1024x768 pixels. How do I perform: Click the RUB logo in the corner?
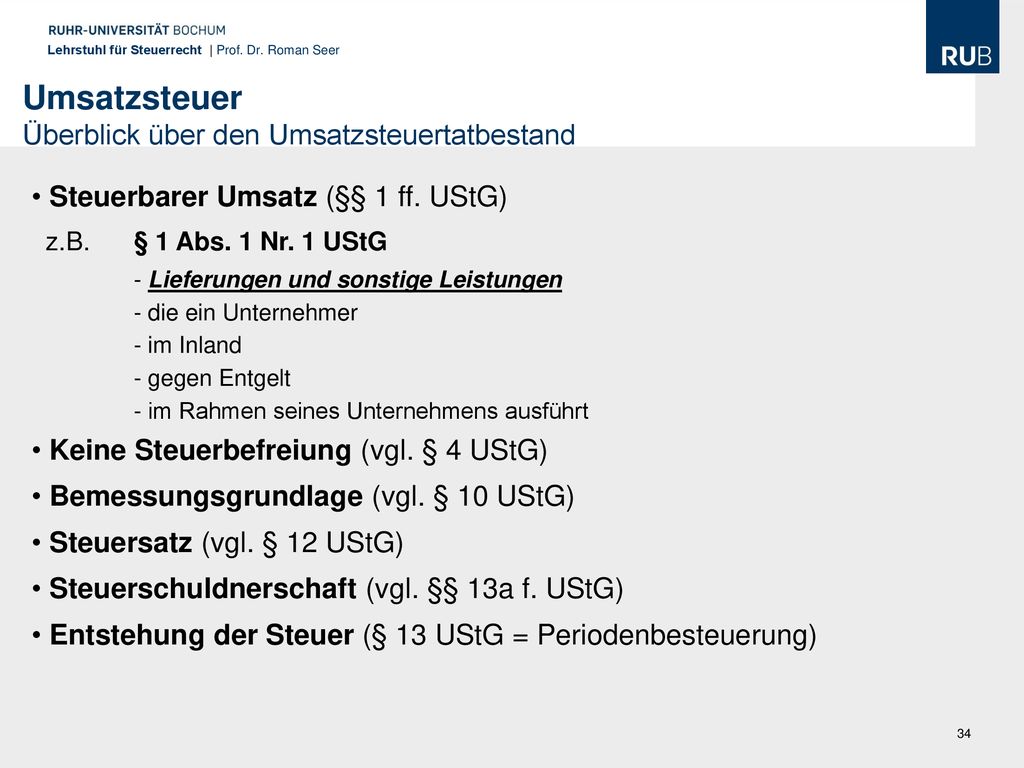tap(962, 37)
